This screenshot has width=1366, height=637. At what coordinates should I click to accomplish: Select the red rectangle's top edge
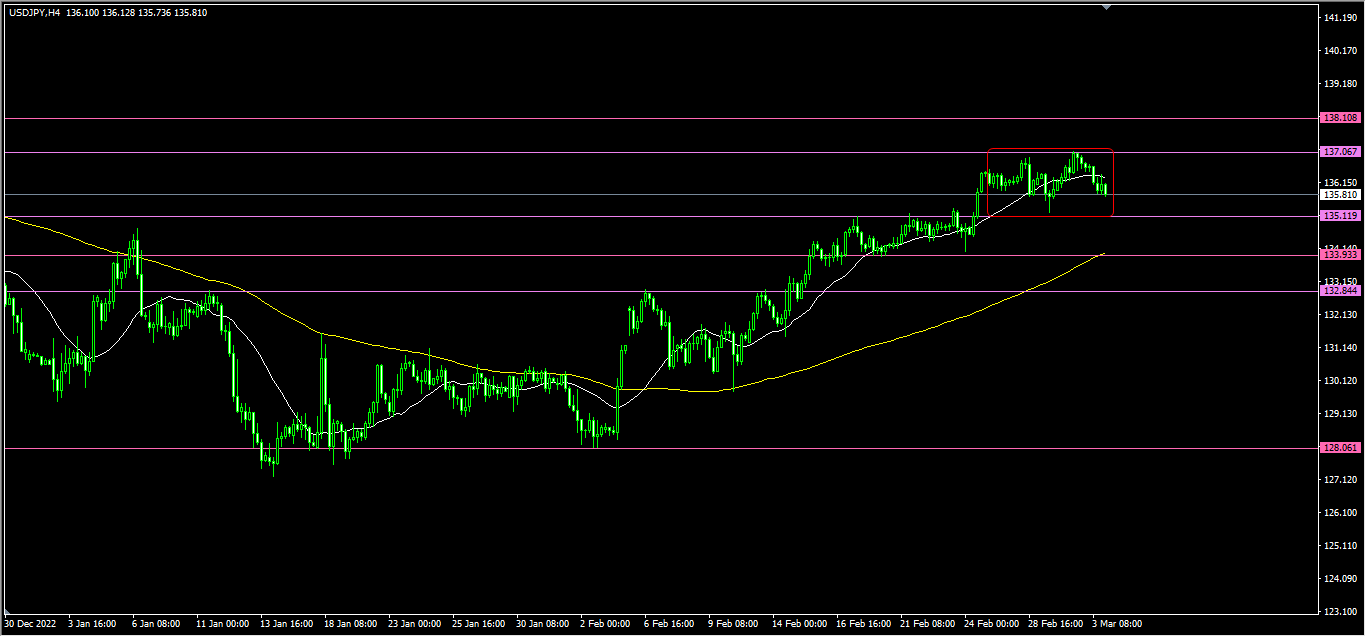point(1049,149)
